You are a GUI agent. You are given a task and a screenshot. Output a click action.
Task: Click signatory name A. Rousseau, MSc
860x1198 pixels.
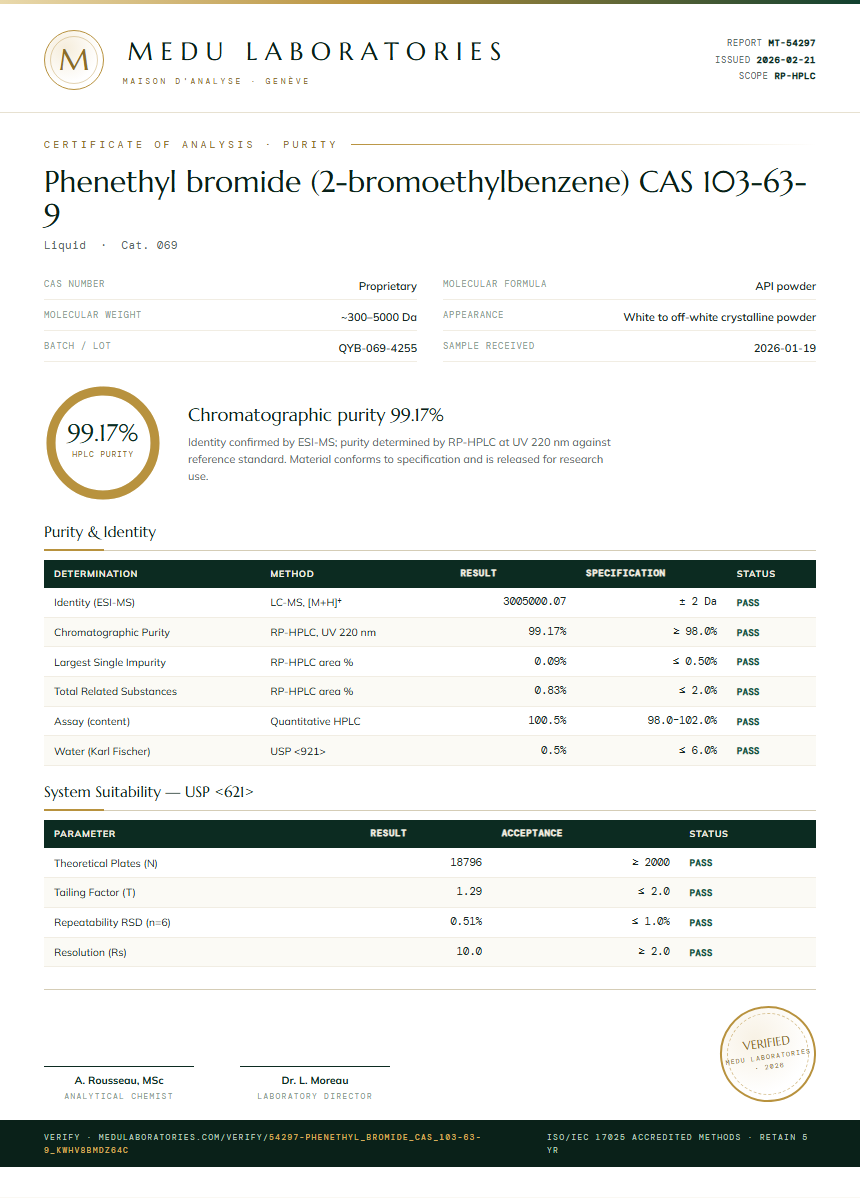[119, 1080]
